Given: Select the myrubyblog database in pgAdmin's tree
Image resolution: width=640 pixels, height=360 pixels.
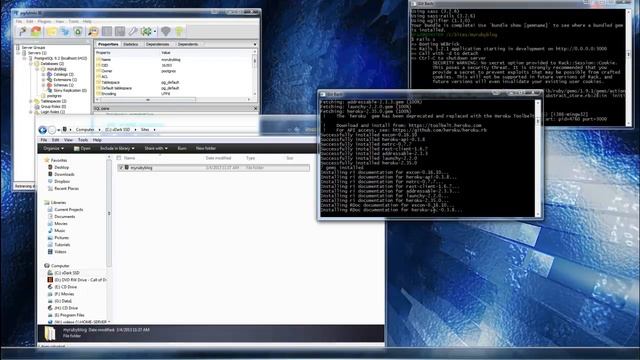Looking at the screenshot, I should pyautogui.click(x=56, y=69).
